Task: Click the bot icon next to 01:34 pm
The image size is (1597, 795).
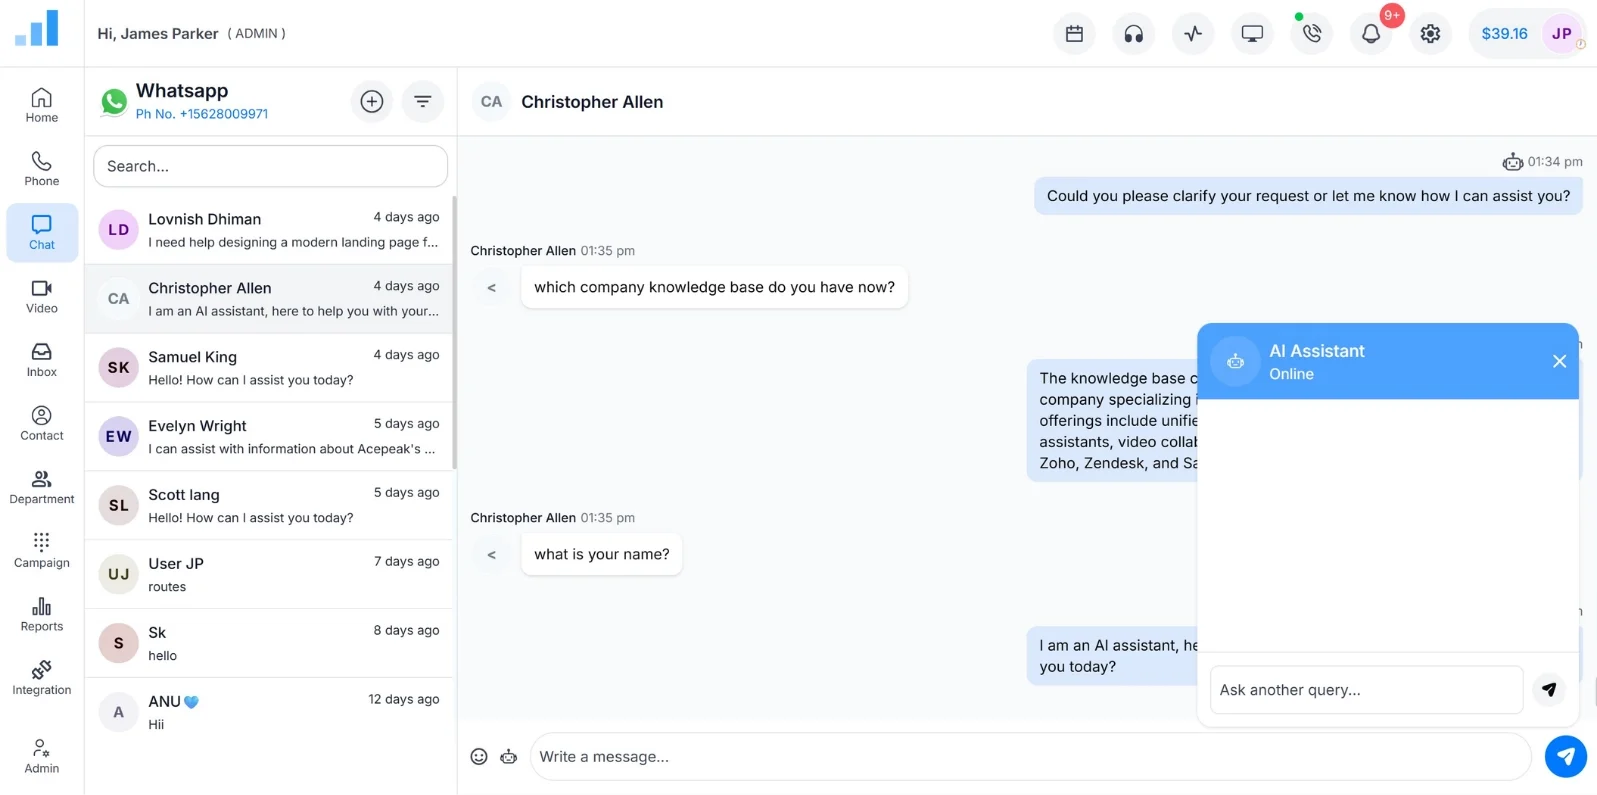Action: point(1512,162)
